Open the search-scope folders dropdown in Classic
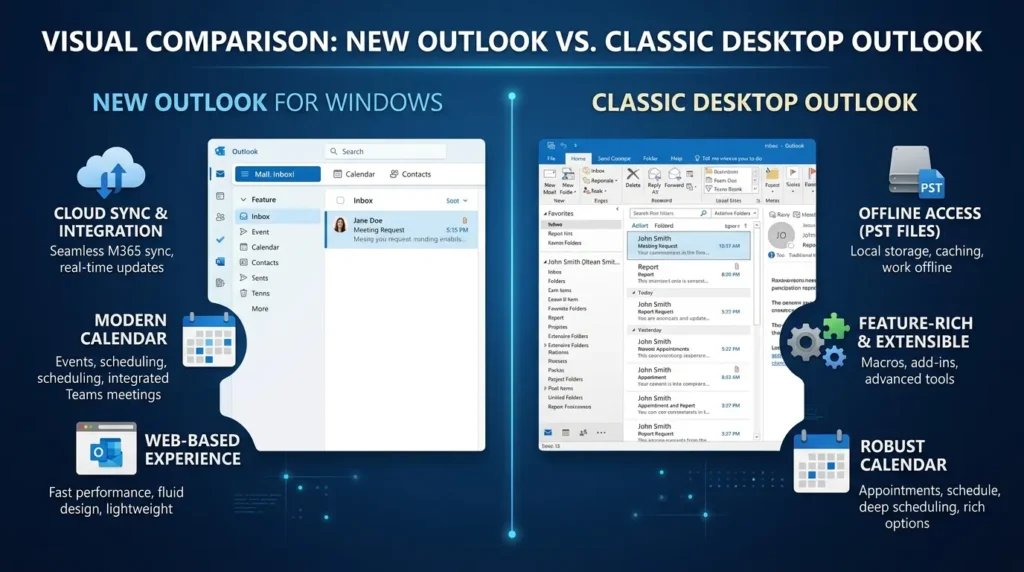 click(735, 214)
